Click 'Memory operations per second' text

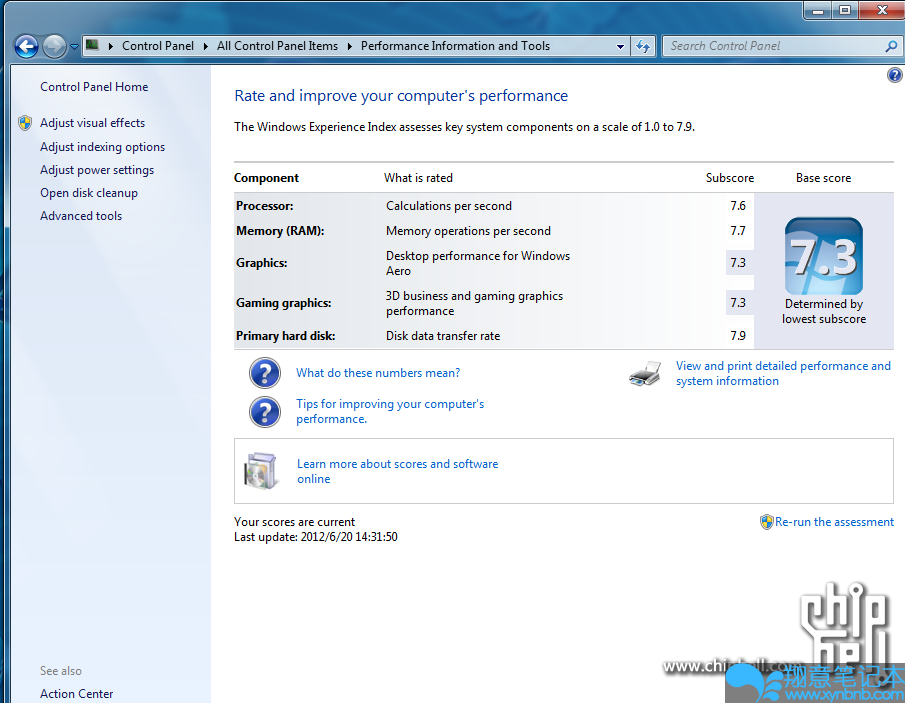[468, 231]
